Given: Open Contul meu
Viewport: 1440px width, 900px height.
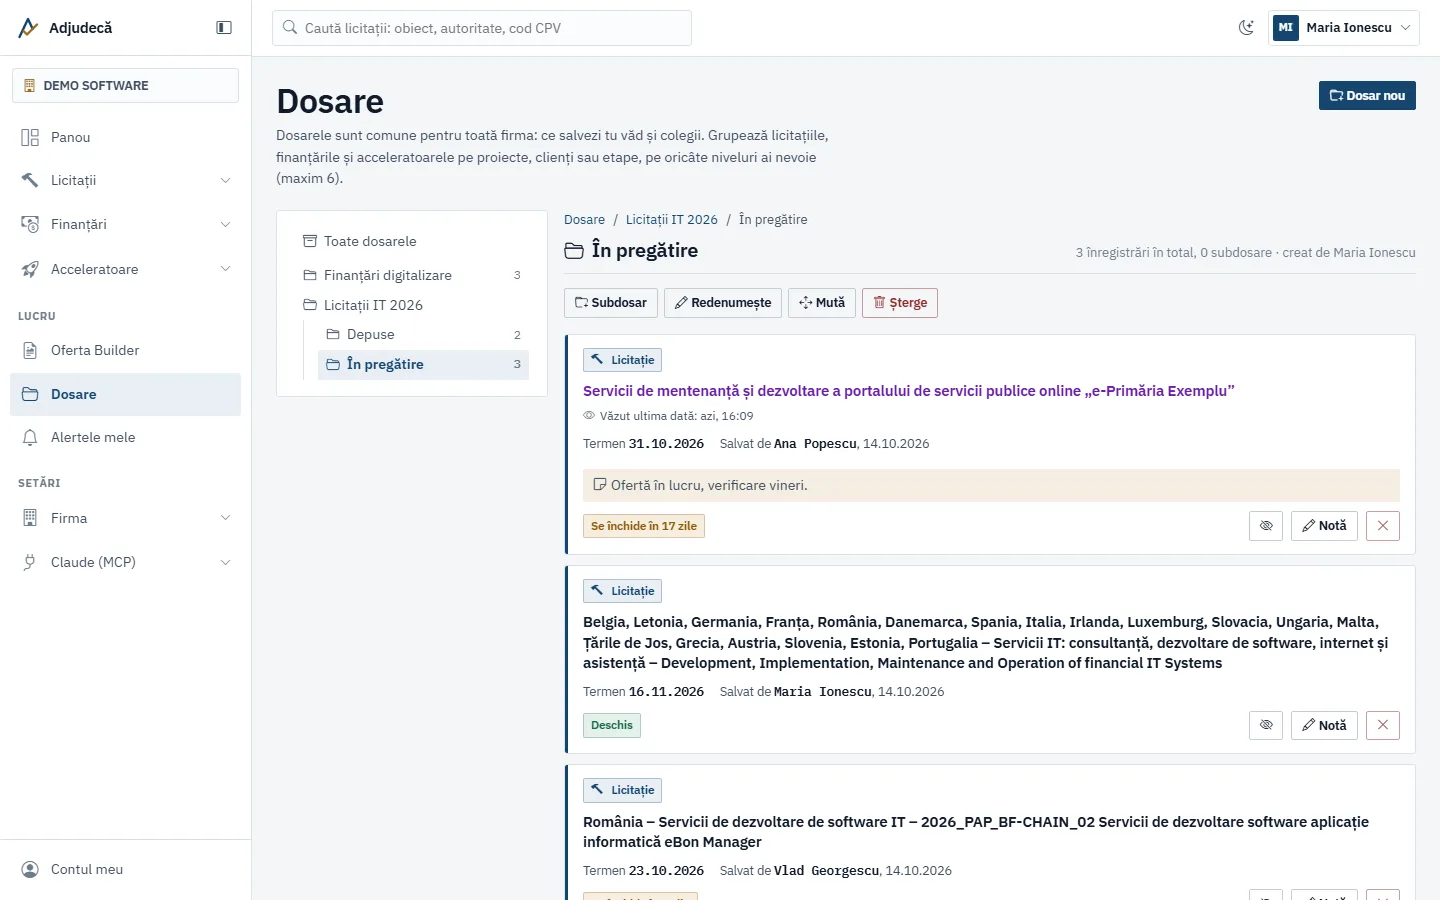Looking at the screenshot, I should [x=125, y=869].
